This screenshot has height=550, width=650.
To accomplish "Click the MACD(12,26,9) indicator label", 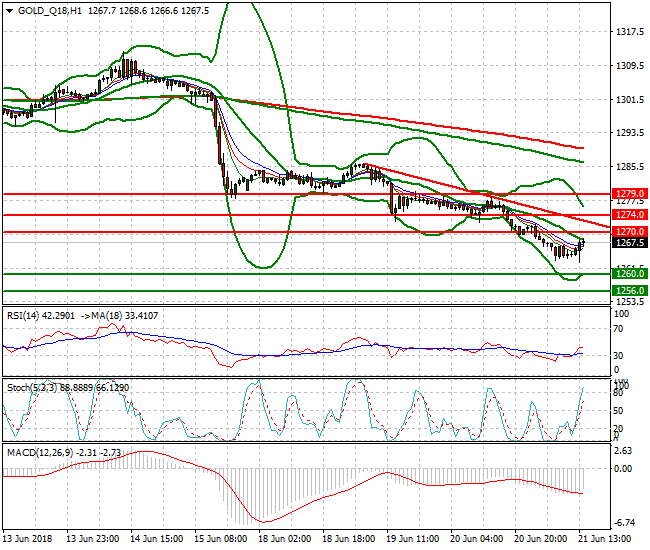I will [40, 453].
